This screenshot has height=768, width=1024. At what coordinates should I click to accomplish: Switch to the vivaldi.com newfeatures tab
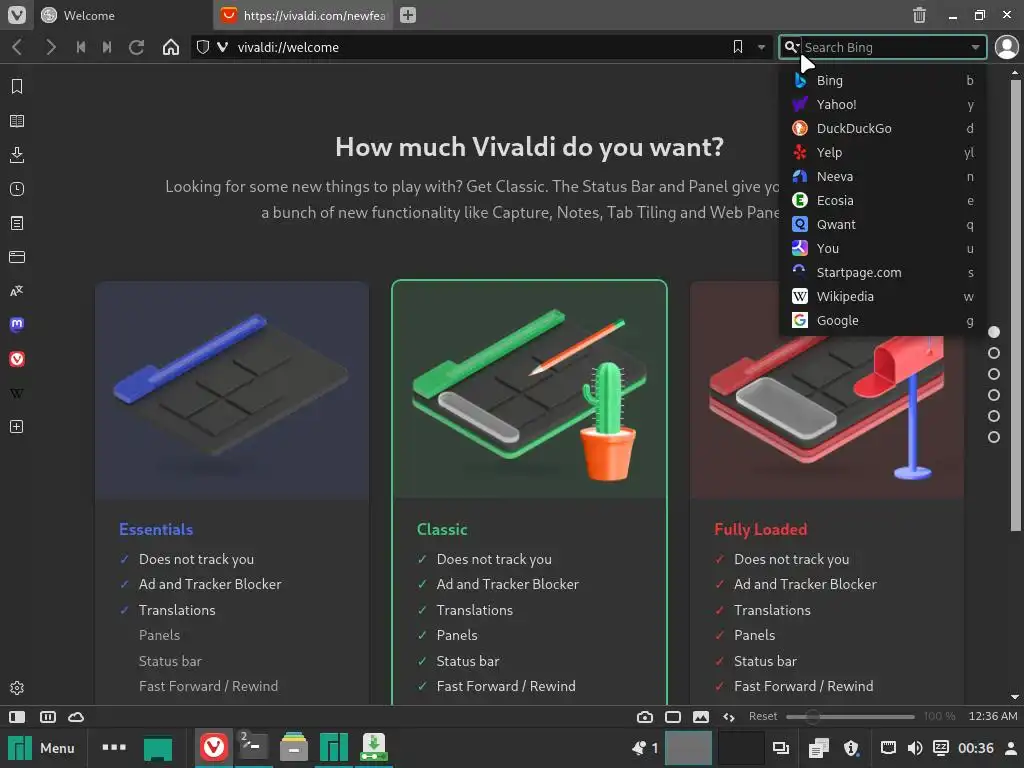click(305, 15)
